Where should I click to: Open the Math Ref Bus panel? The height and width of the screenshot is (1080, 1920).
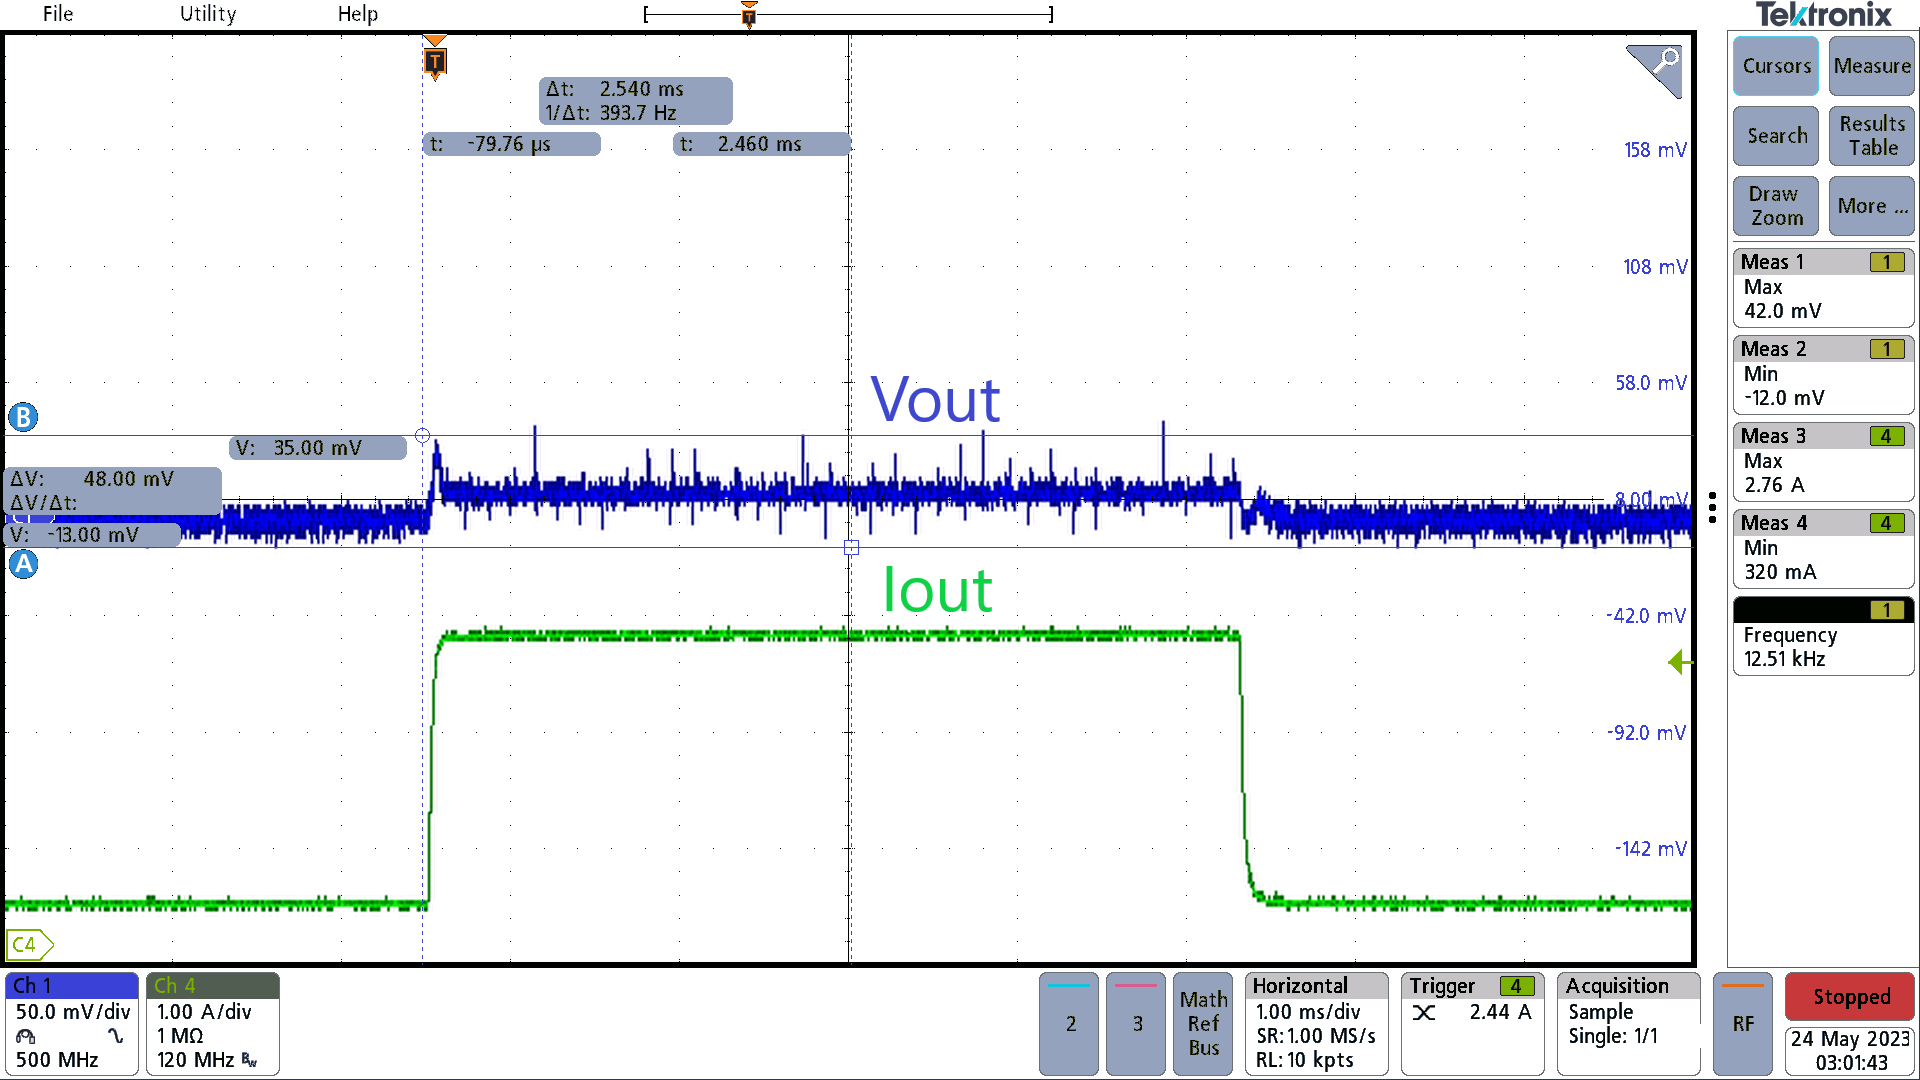(1202, 1023)
